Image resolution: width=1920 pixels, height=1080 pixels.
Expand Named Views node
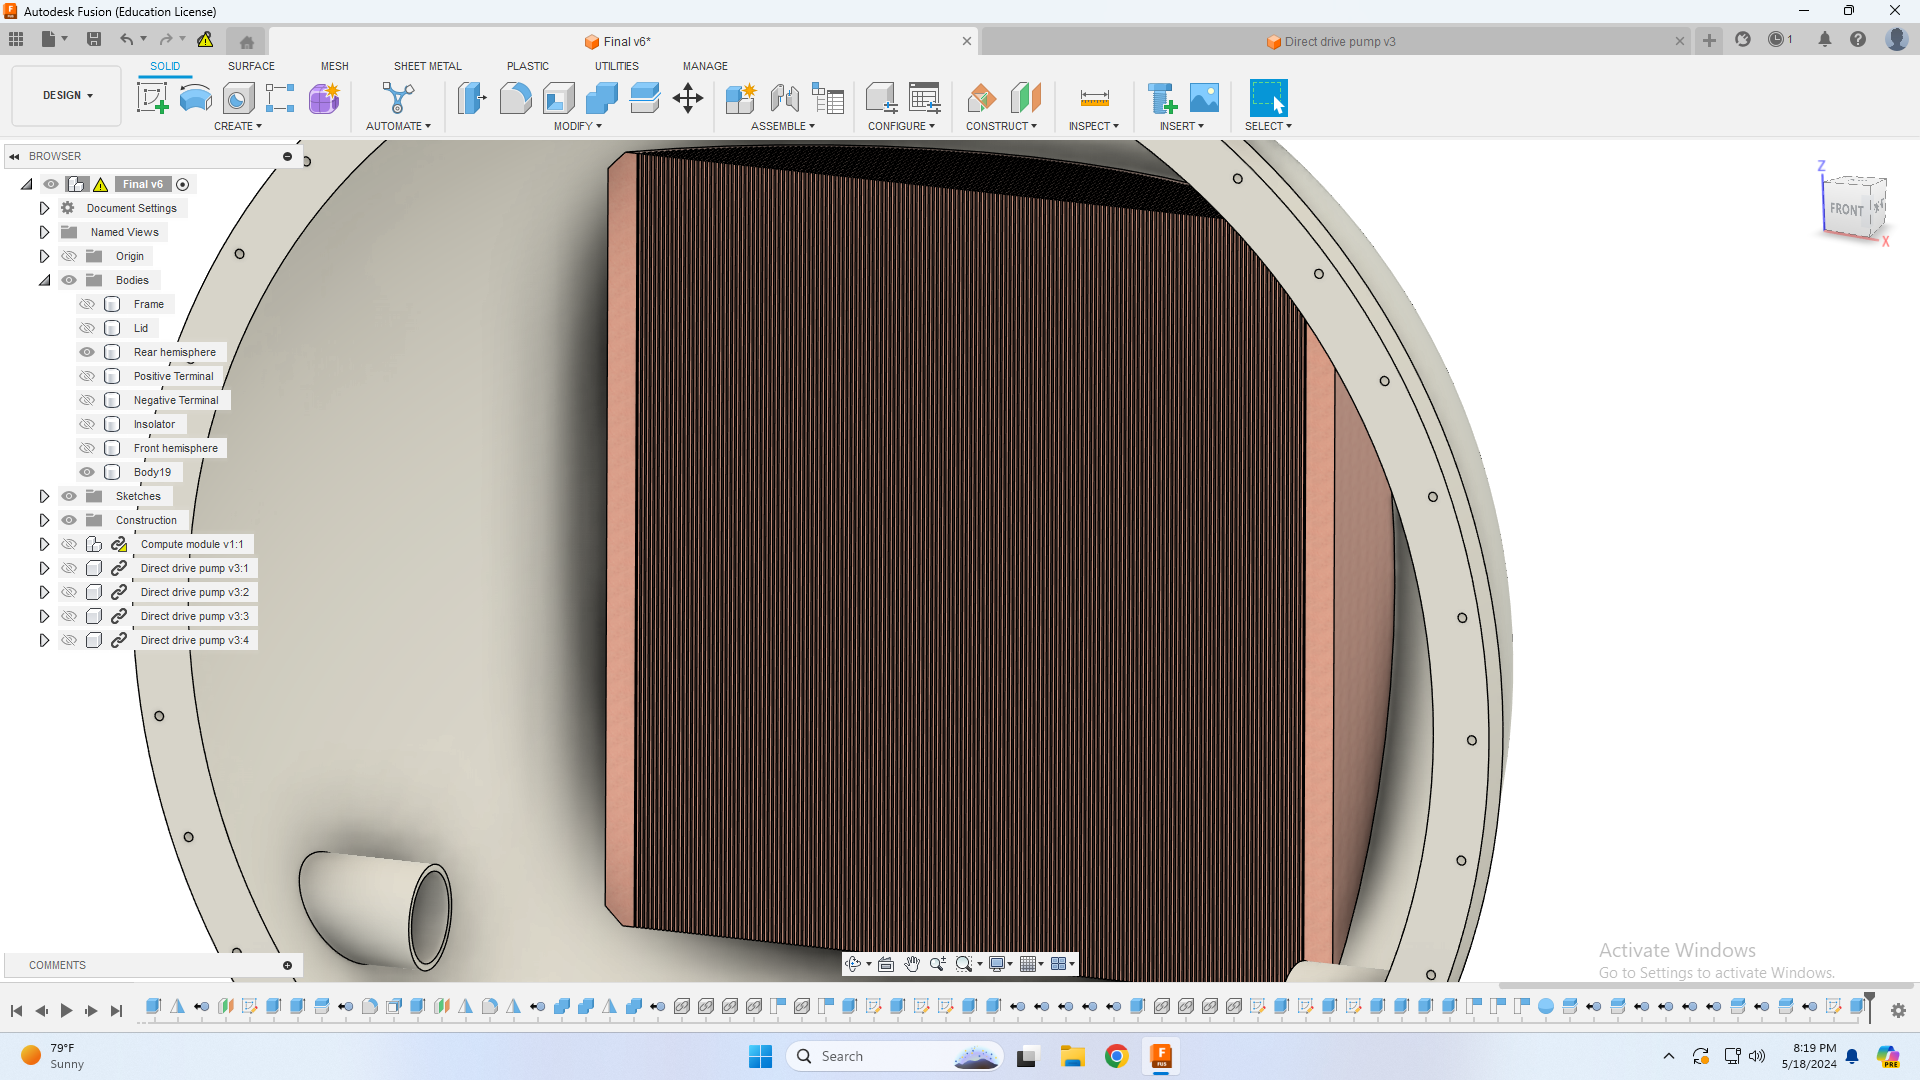tap(44, 232)
